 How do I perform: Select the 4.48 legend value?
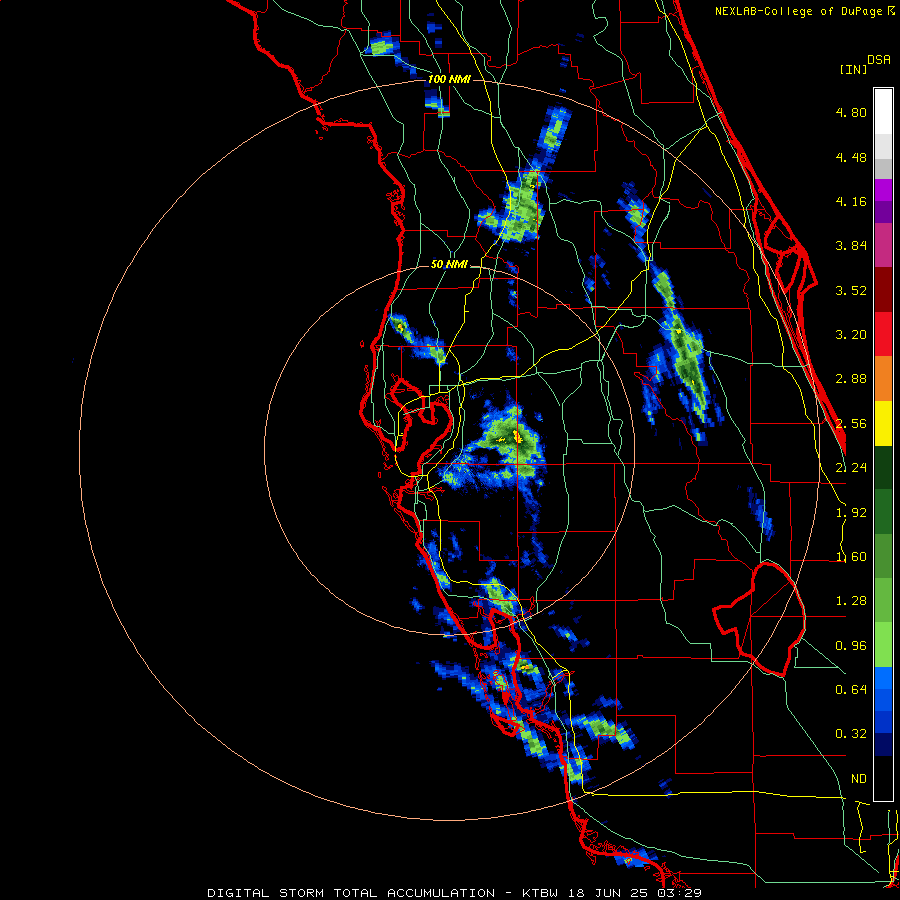coord(851,157)
